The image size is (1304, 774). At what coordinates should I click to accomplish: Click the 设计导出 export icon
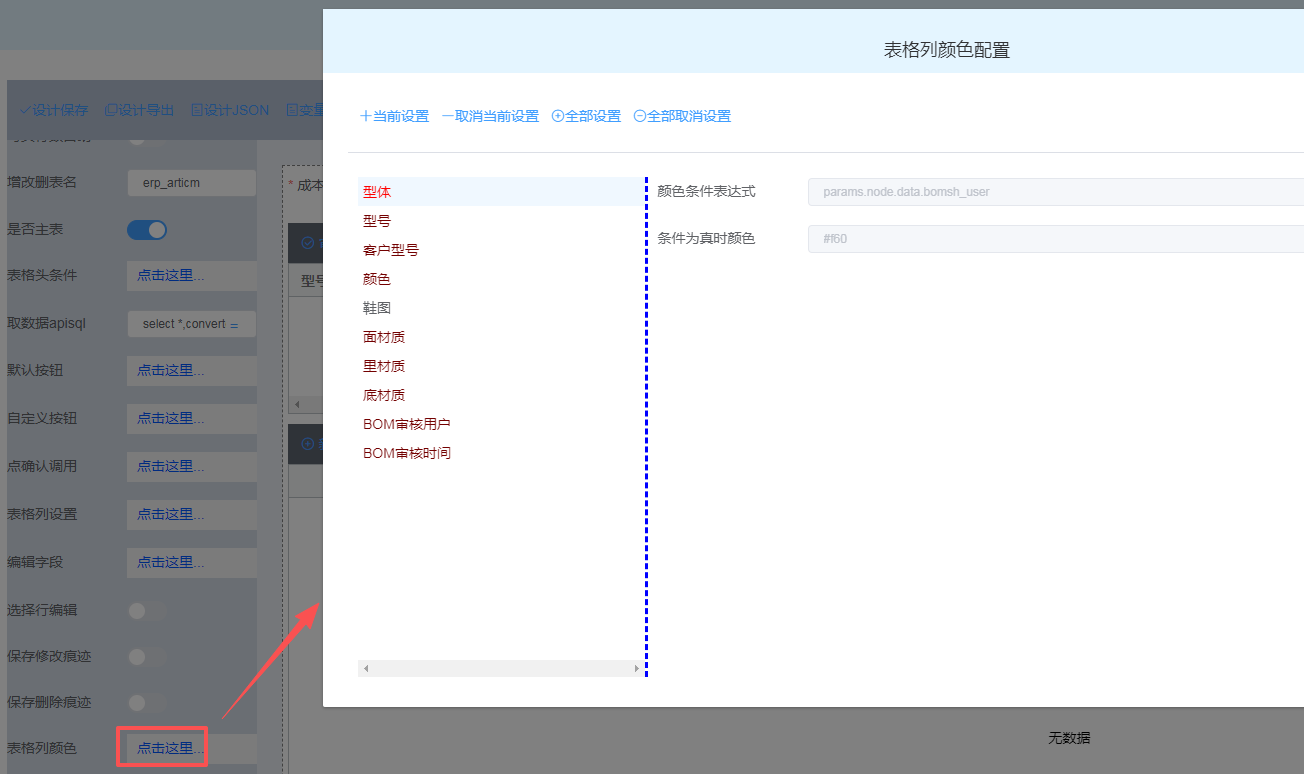111,110
